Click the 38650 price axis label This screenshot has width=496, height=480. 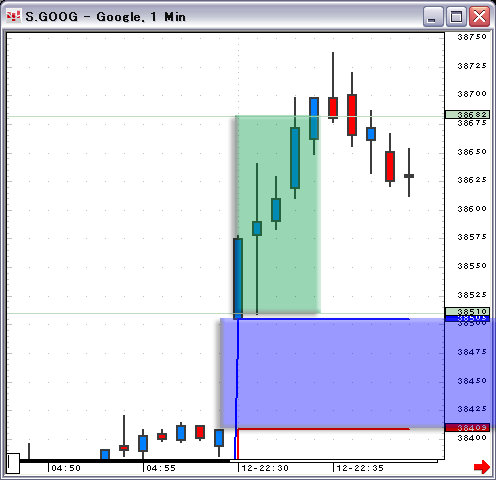coord(472,152)
